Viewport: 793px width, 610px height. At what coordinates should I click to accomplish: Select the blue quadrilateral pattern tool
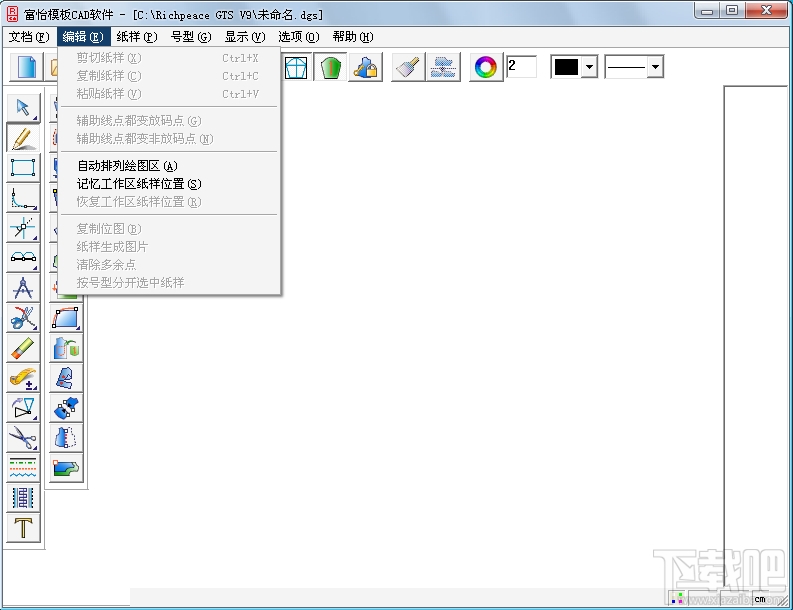coord(66,318)
